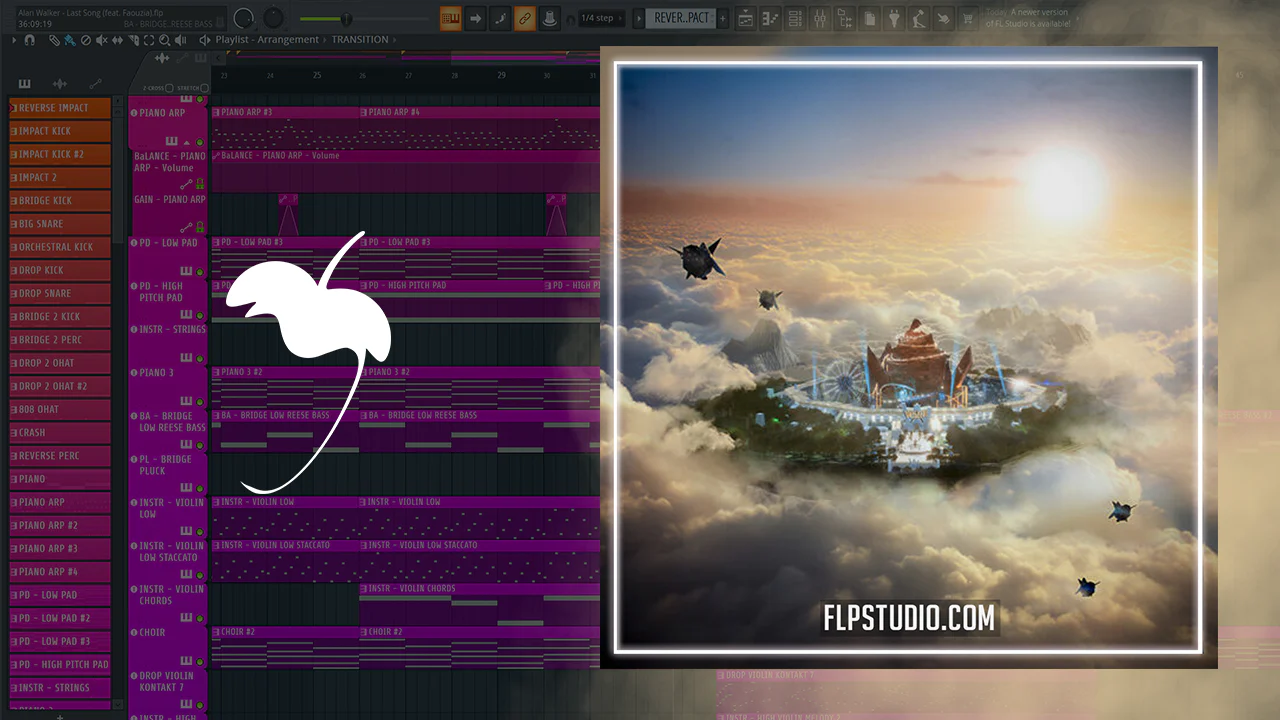Click the curved-line icon left of the link button

click(500, 18)
